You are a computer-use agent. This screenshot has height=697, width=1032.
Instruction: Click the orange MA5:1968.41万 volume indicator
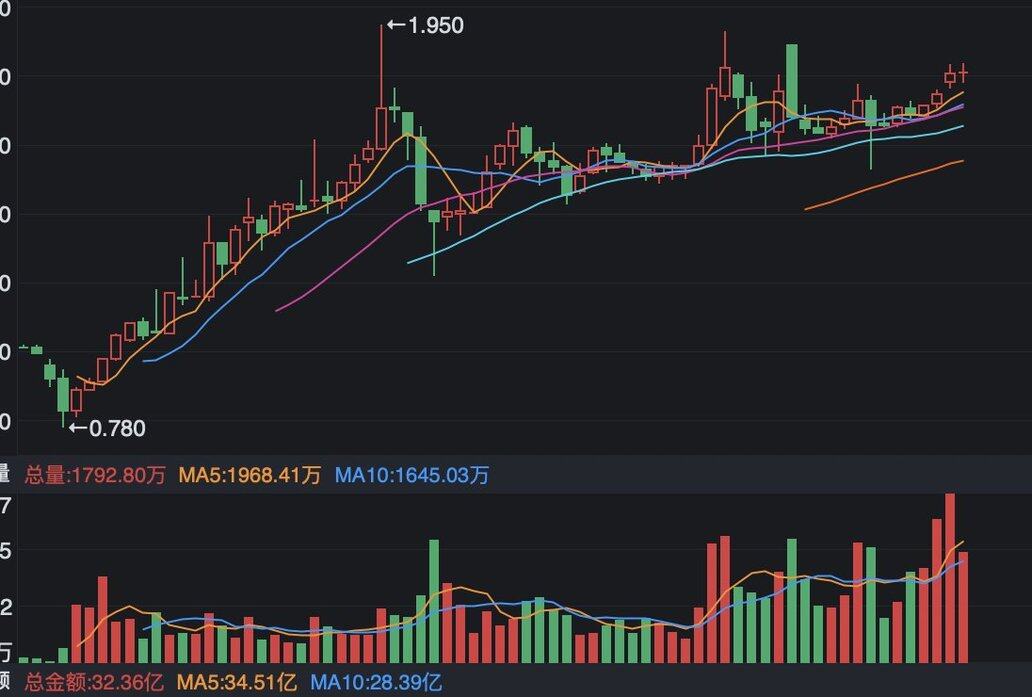click(x=250, y=475)
